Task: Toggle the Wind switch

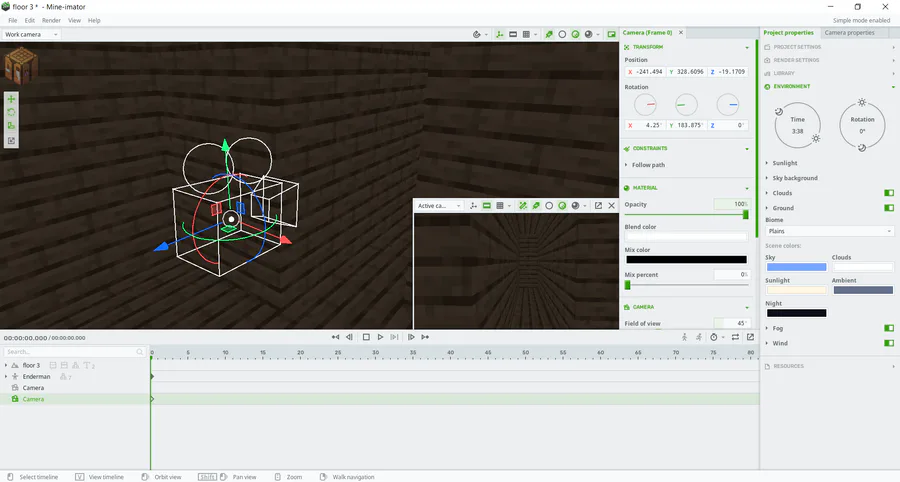Action: (889, 343)
